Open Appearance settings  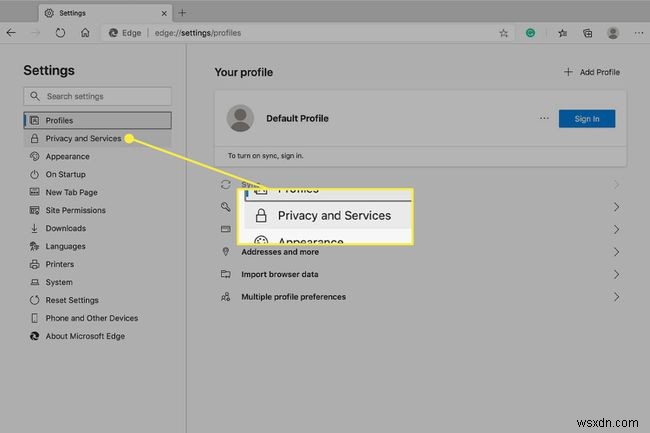pyautogui.click(x=97, y=156)
